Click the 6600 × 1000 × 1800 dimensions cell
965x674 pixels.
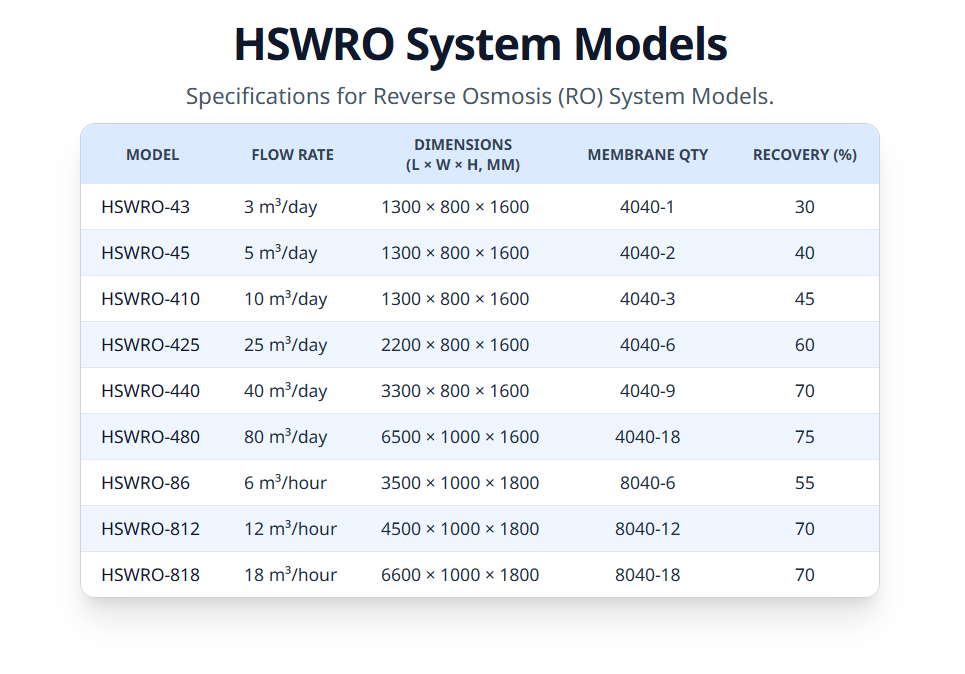460,575
